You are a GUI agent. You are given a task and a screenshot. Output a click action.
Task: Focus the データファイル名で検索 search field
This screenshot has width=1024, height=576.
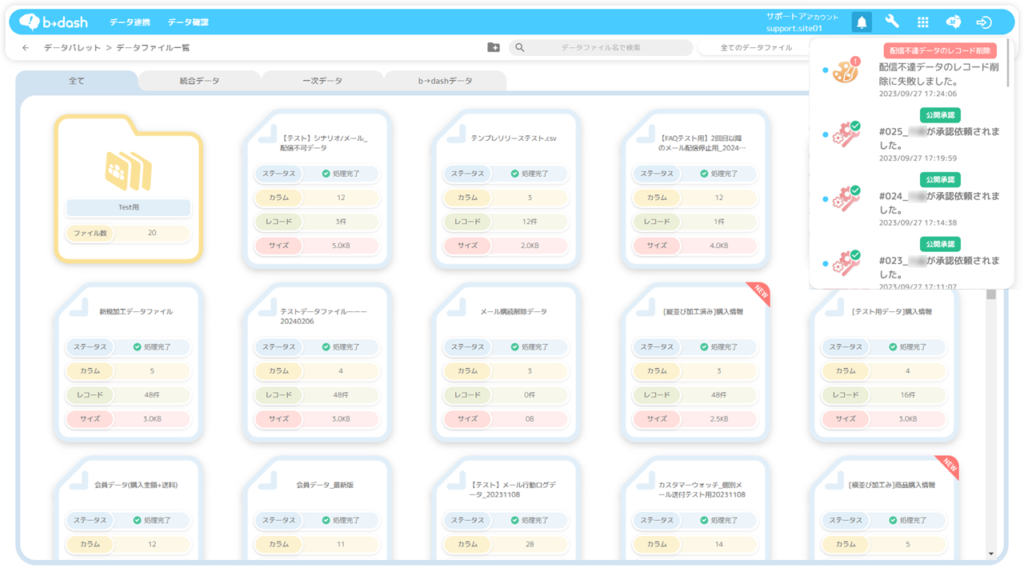pos(601,48)
